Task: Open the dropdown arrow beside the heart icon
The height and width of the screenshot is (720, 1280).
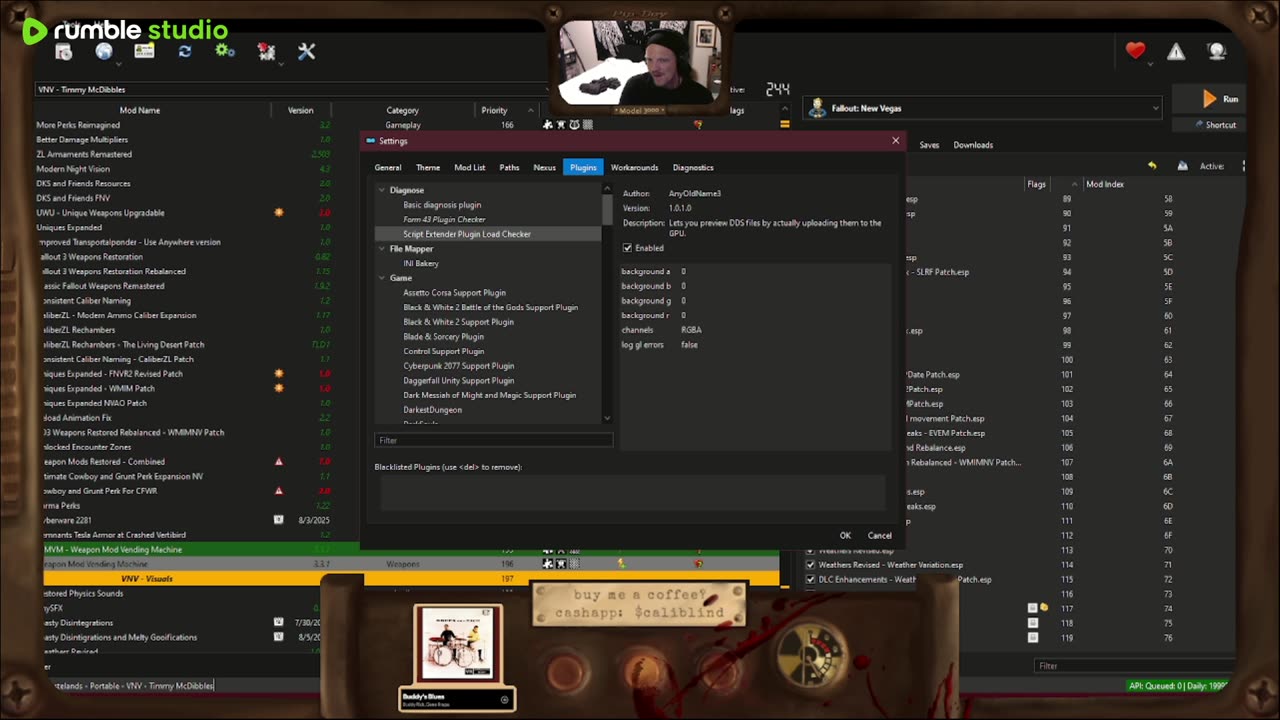Action: 1150,64
